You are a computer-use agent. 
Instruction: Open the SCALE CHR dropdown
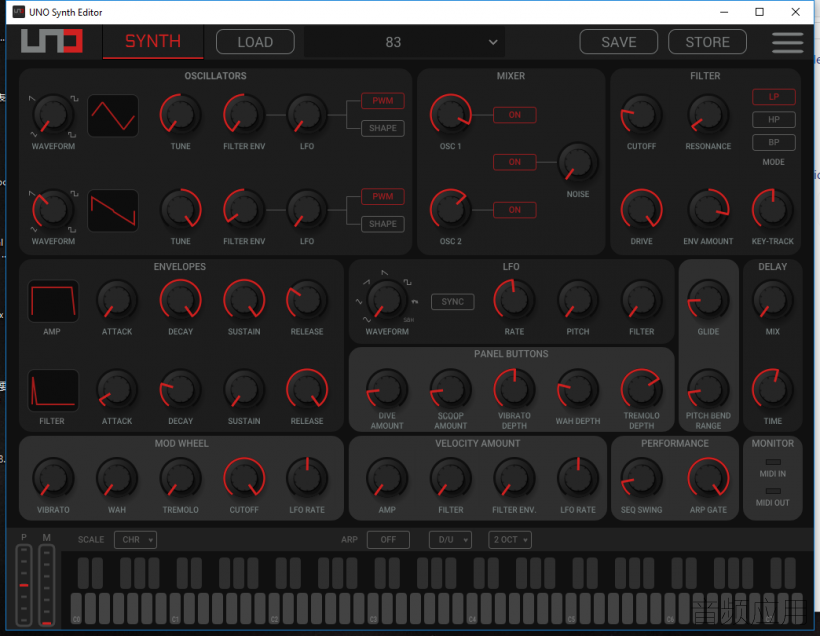135,540
